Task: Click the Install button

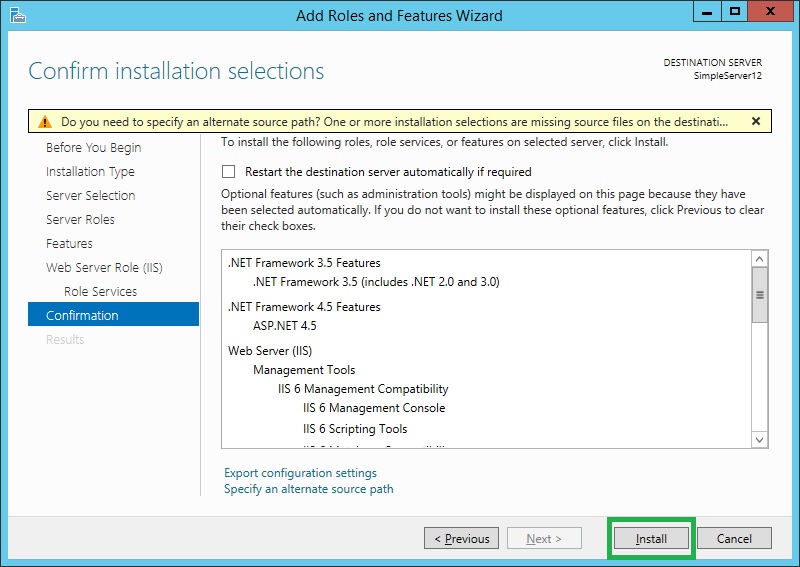Action: (x=651, y=539)
